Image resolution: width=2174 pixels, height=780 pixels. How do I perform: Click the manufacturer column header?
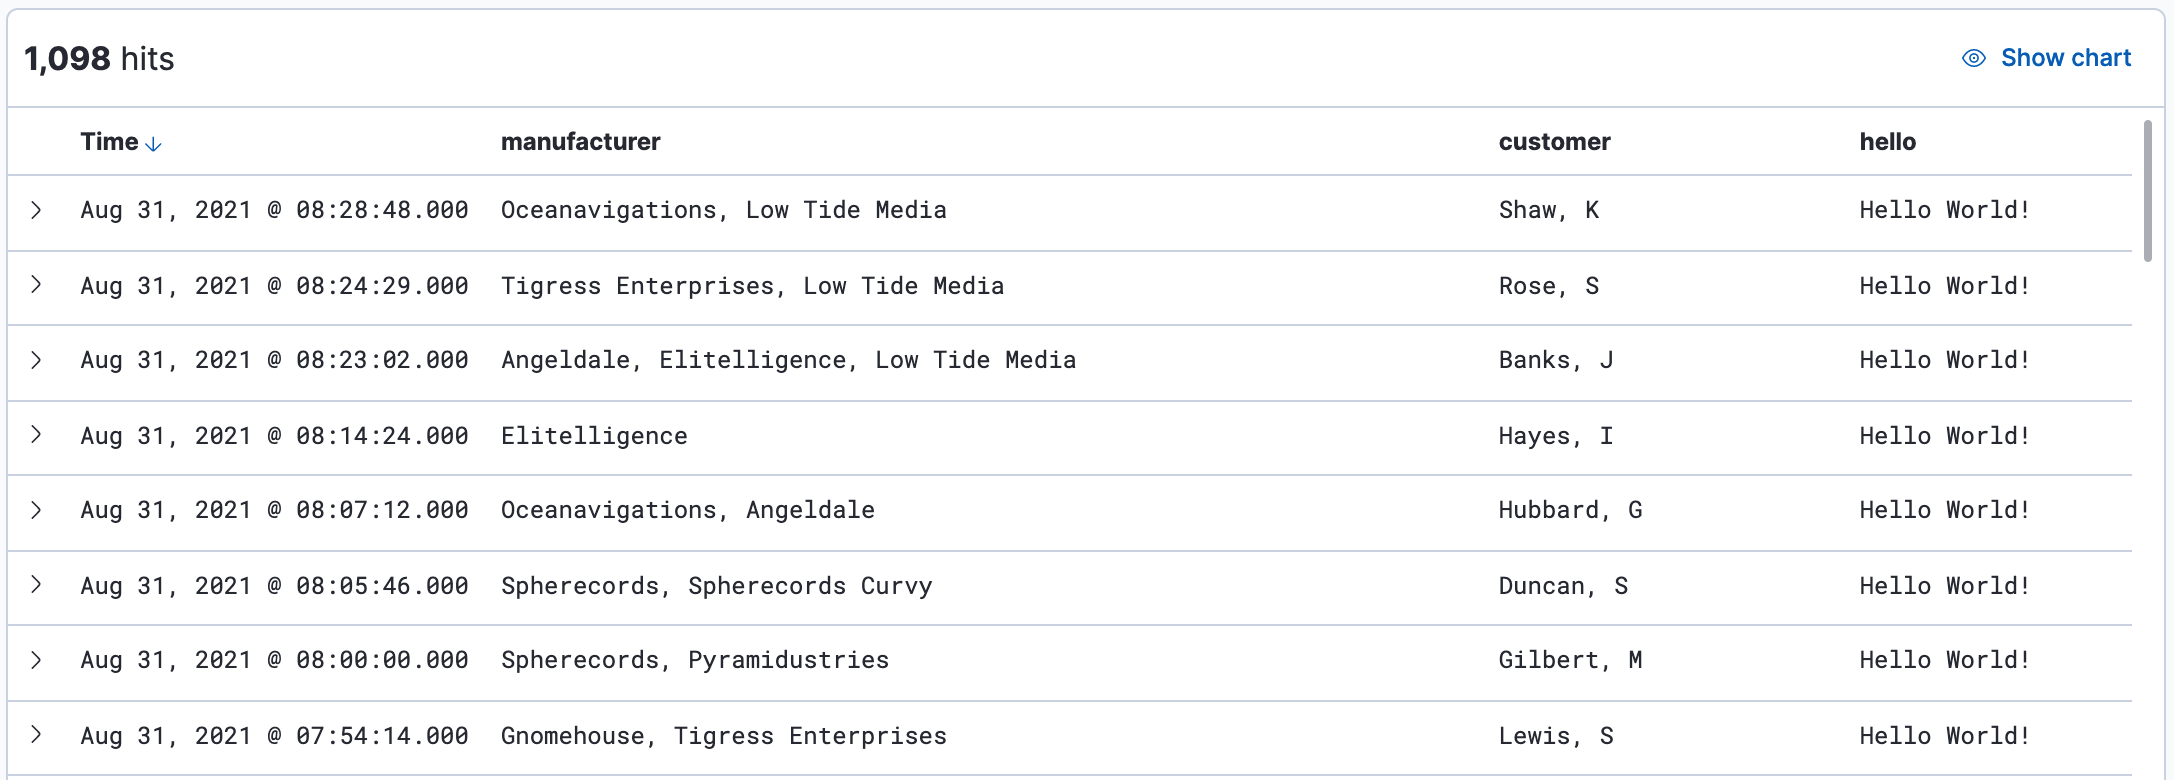pyautogui.click(x=580, y=142)
